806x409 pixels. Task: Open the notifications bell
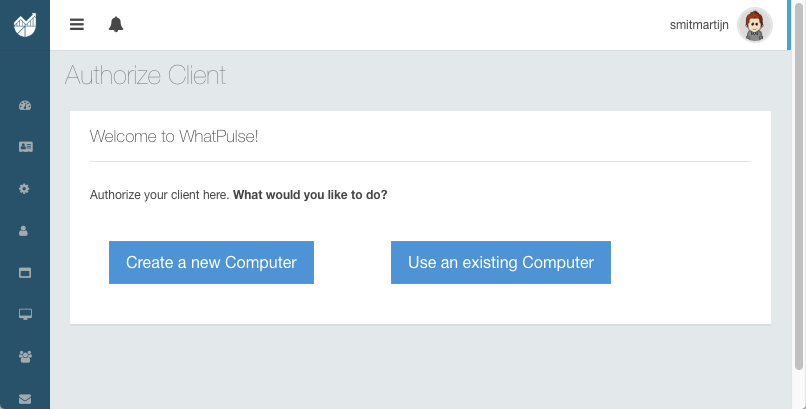pyautogui.click(x=116, y=24)
